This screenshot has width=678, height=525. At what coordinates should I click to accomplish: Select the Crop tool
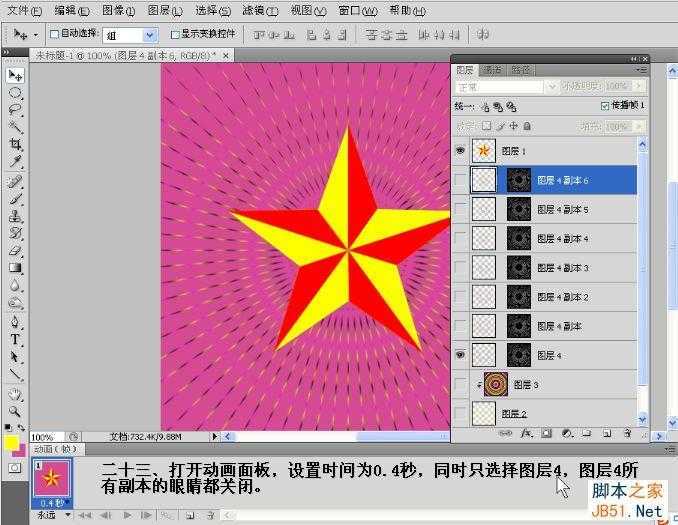pyautogui.click(x=15, y=144)
